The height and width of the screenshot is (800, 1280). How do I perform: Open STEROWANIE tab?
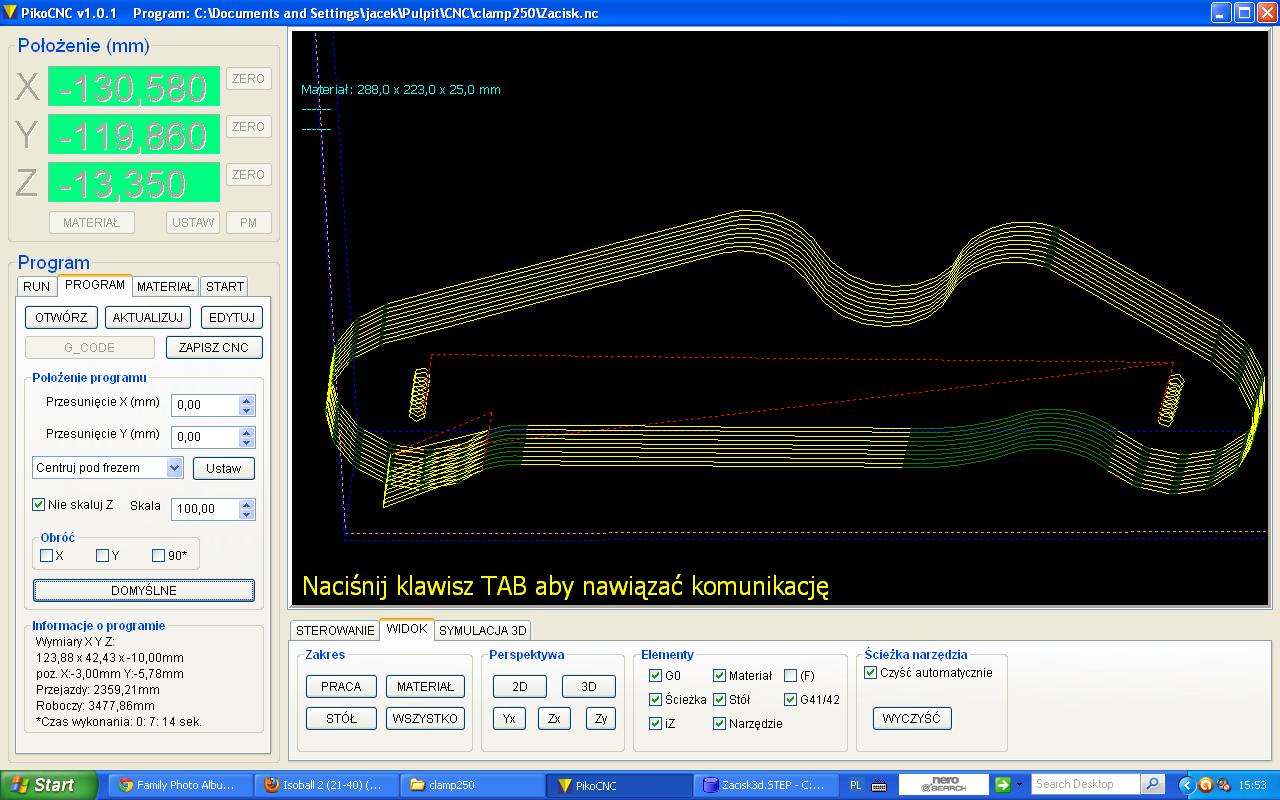click(x=335, y=630)
